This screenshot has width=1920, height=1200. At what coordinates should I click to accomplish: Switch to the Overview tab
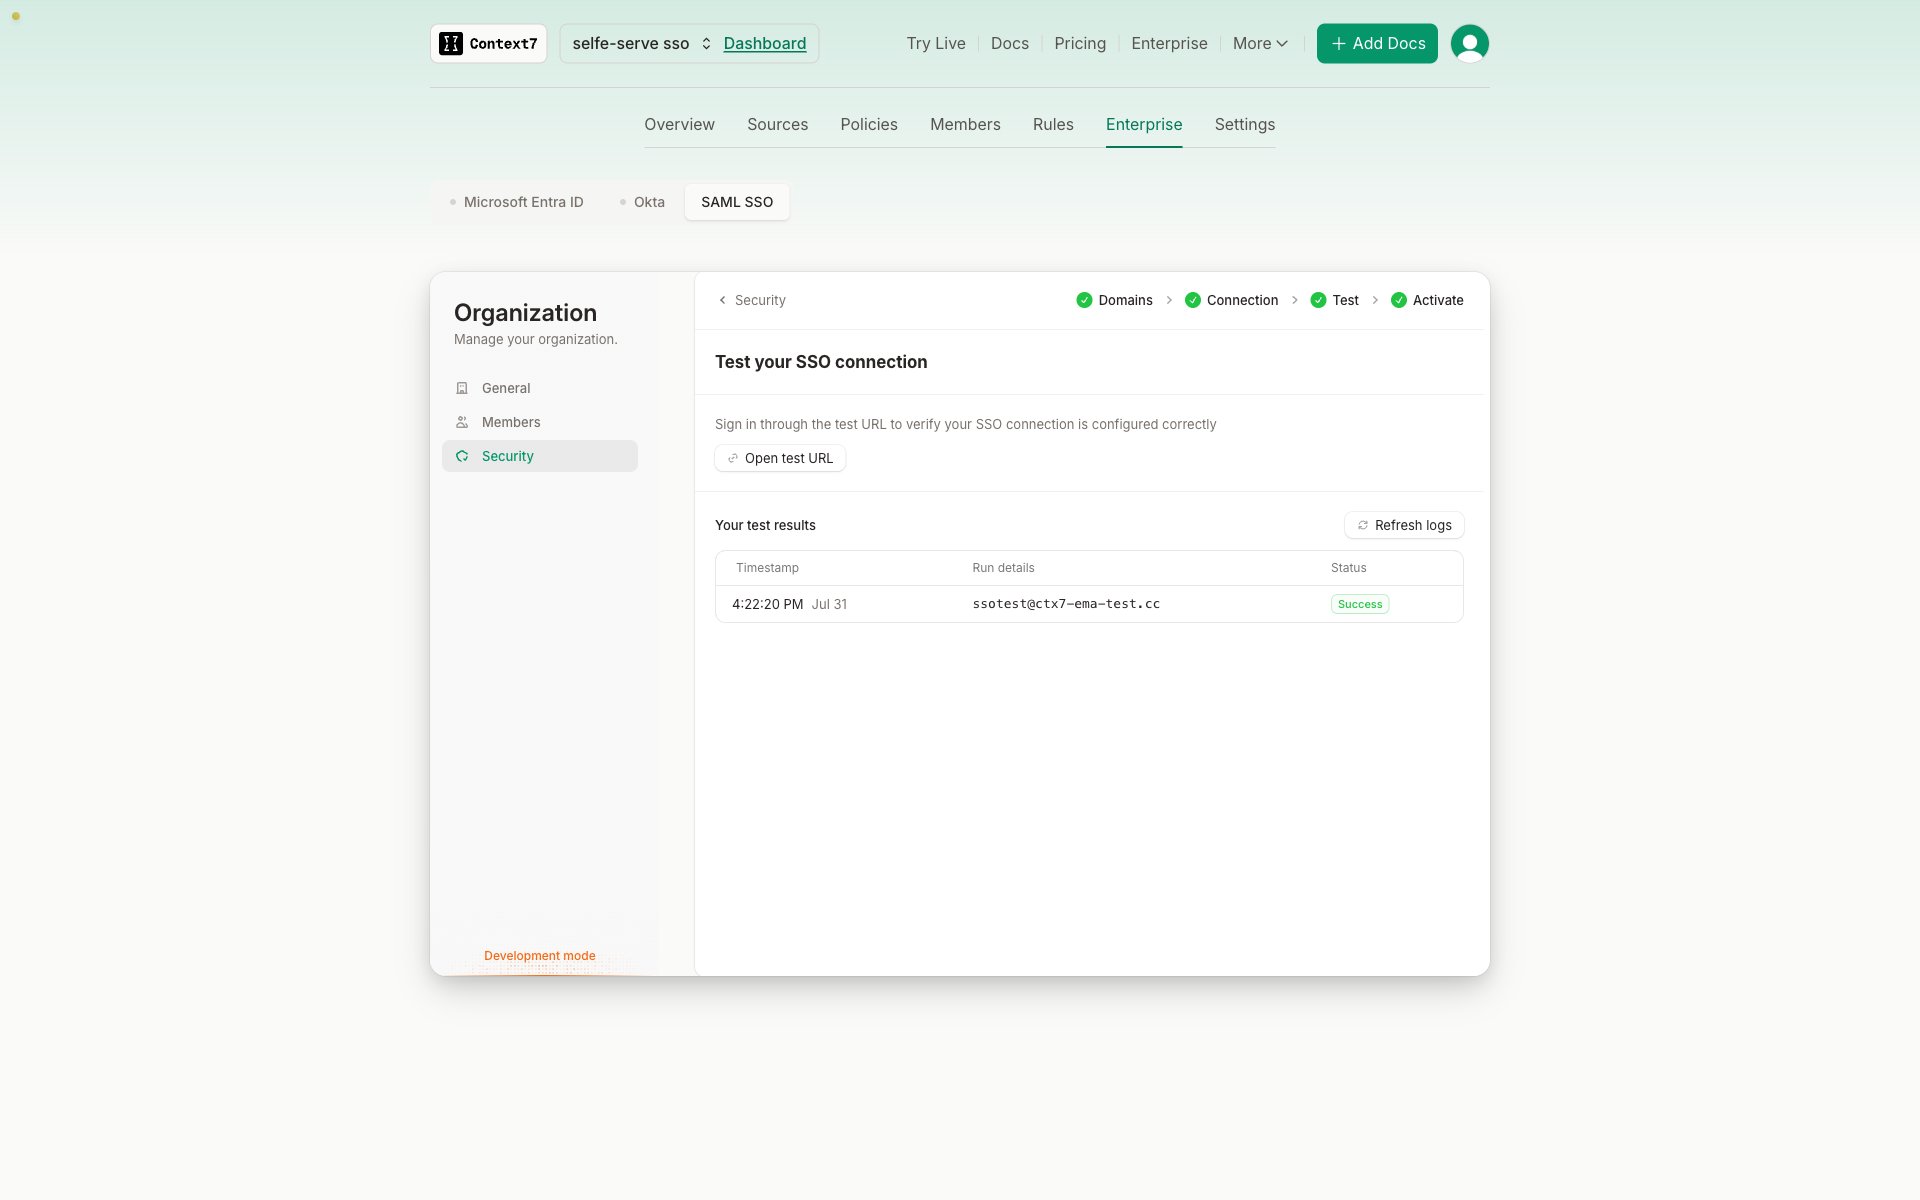[679, 124]
